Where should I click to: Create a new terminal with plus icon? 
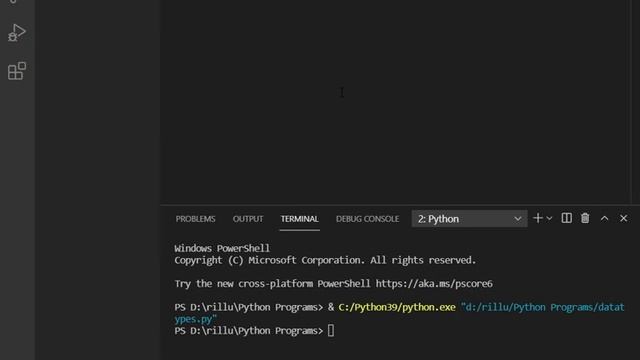pyautogui.click(x=538, y=218)
